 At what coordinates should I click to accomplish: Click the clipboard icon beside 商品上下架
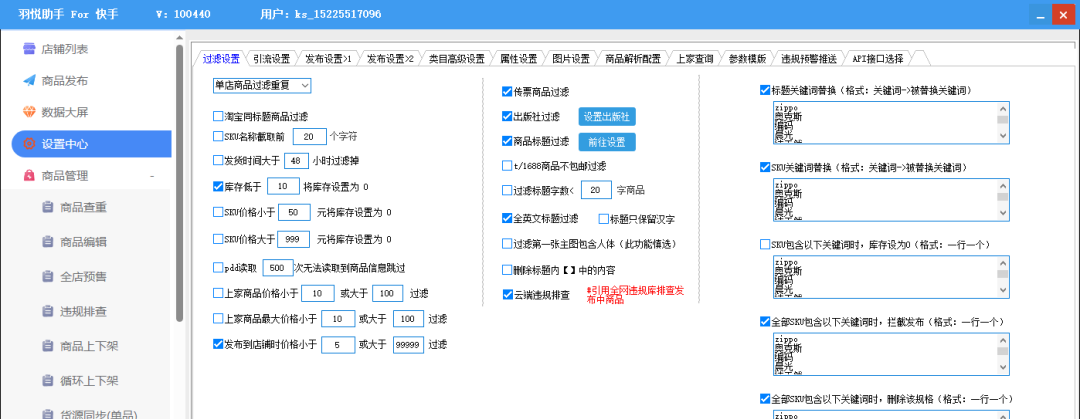click(48, 345)
